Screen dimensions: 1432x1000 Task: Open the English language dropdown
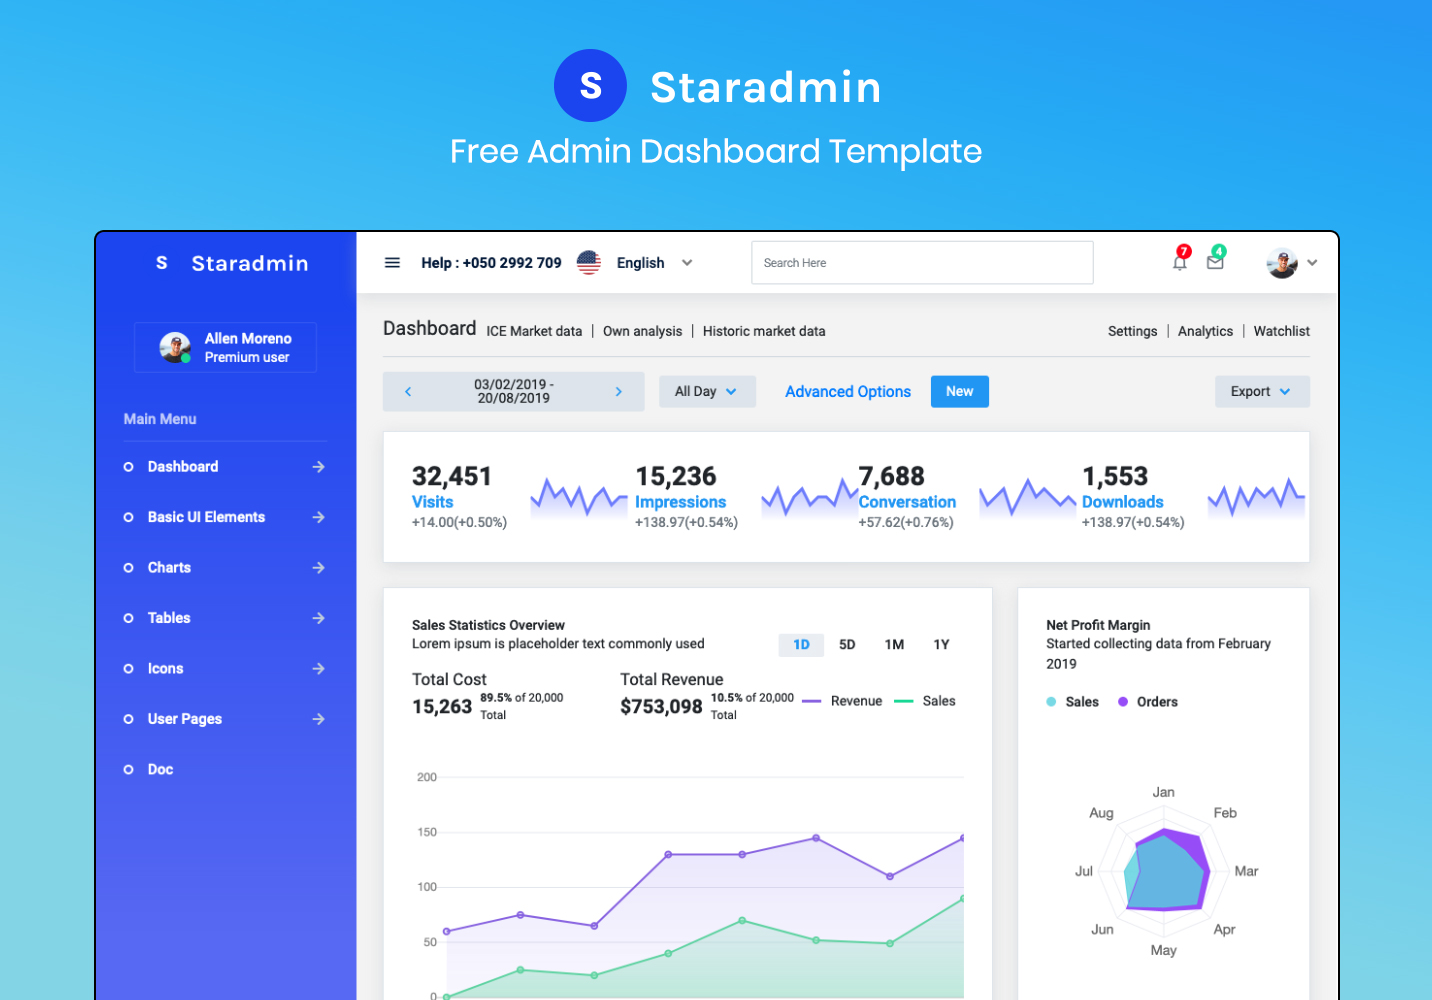tap(654, 263)
